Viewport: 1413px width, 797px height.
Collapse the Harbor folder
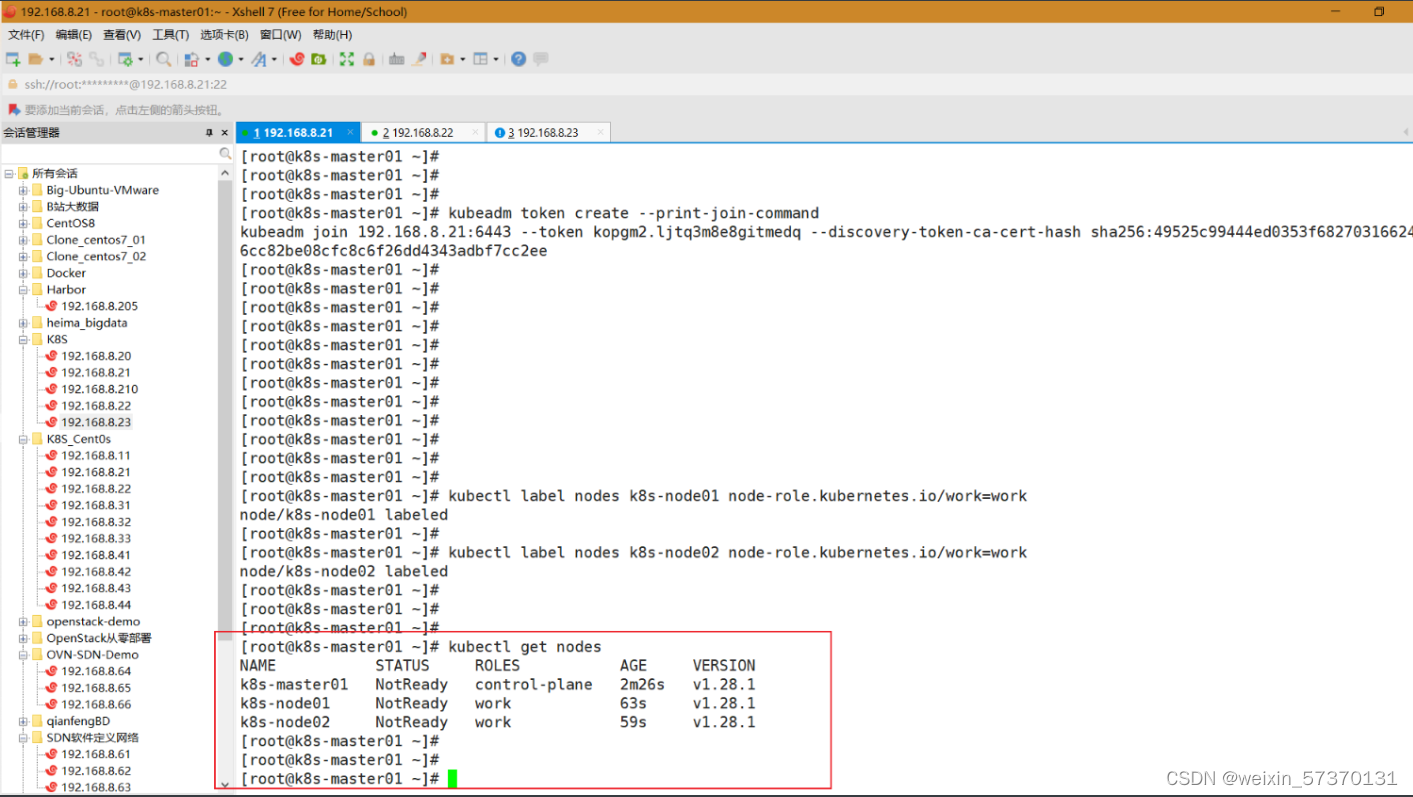coord(23,290)
